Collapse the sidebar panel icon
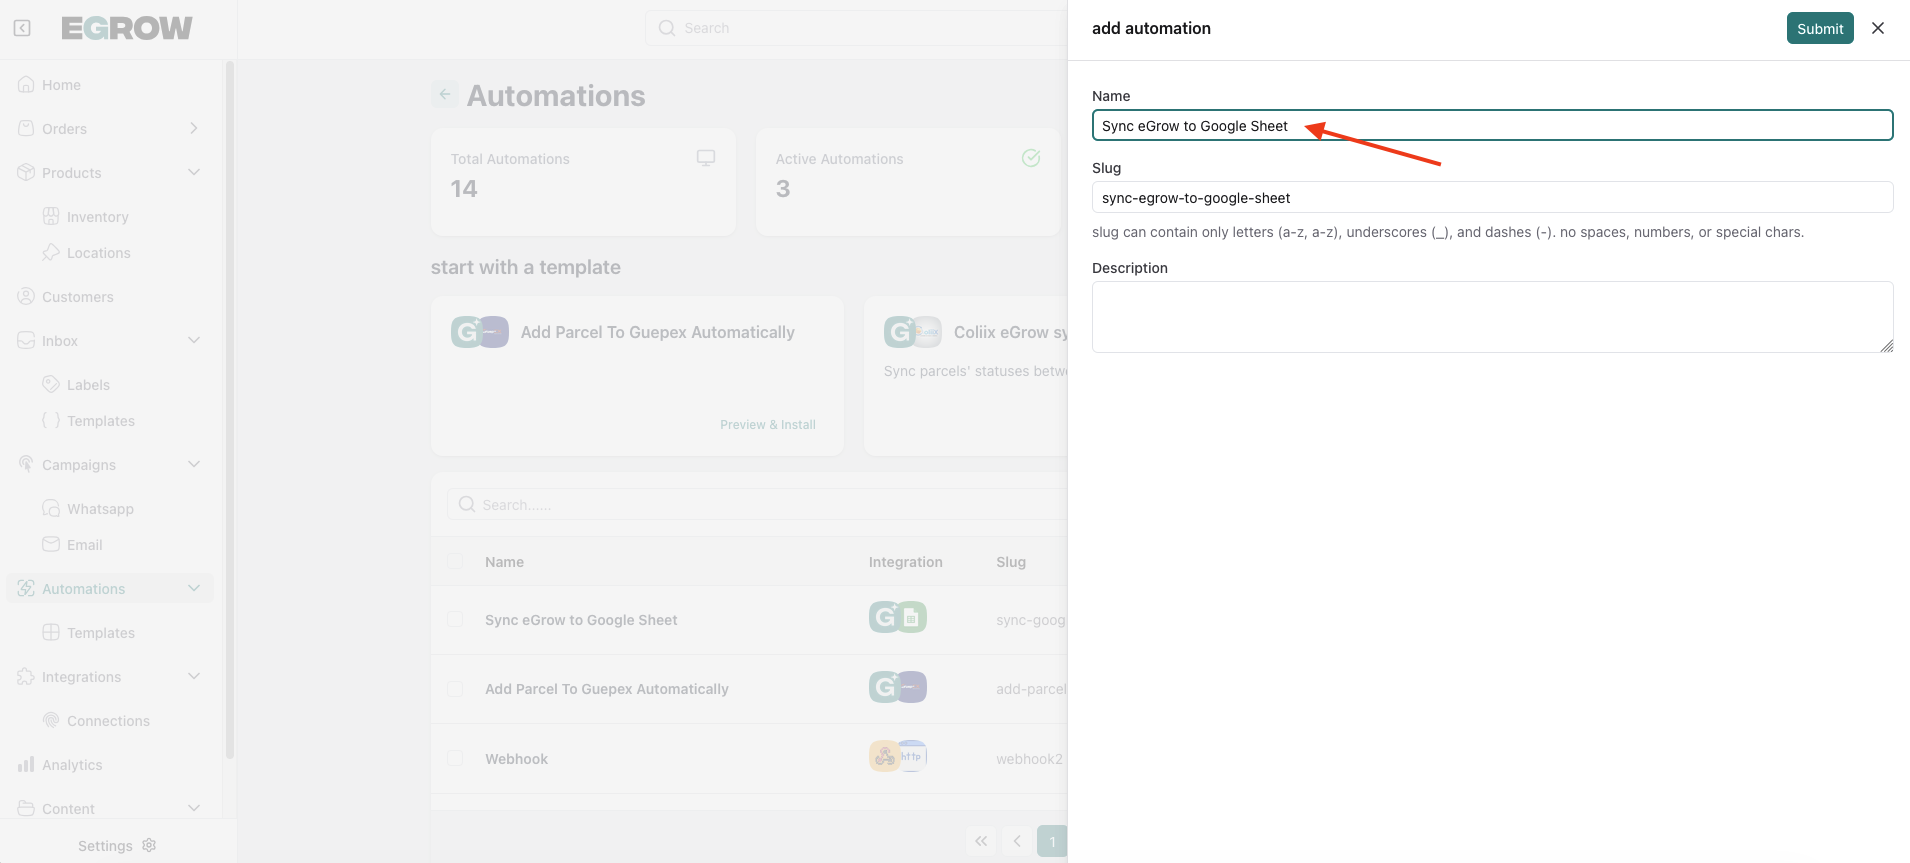1910x863 pixels. click(x=22, y=28)
